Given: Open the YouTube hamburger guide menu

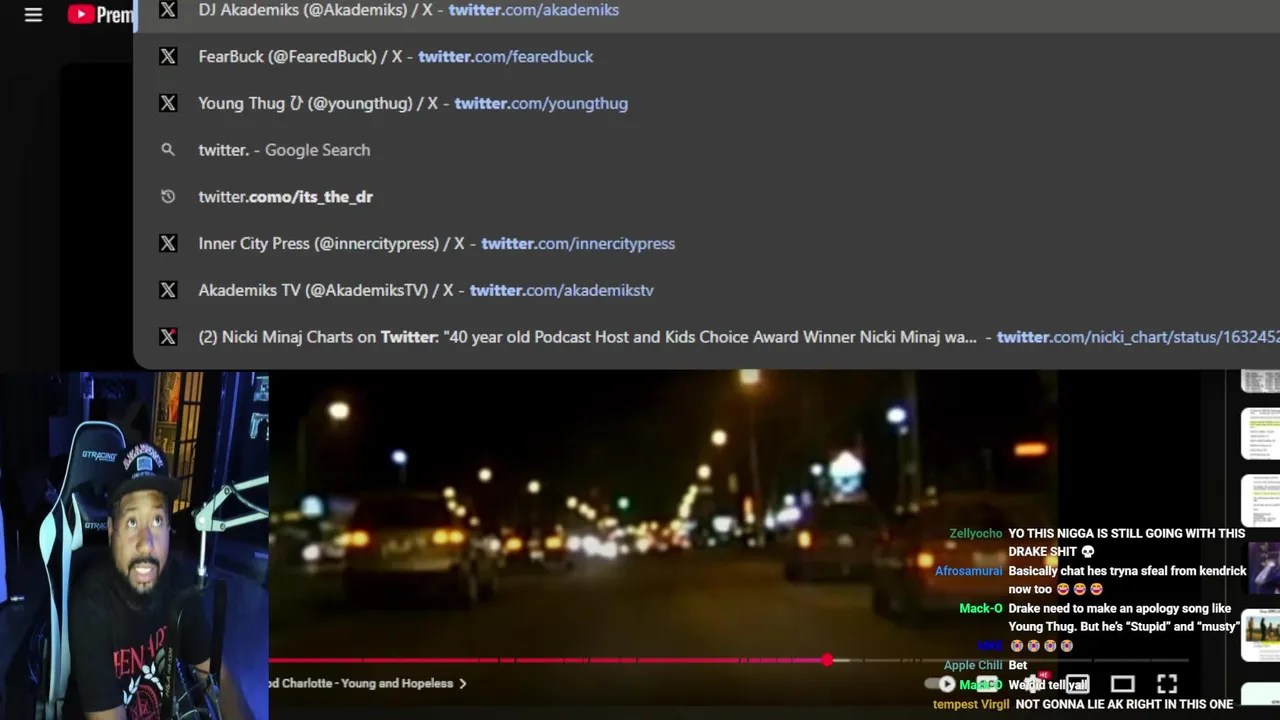Looking at the screenshot, I should [33, 15].
